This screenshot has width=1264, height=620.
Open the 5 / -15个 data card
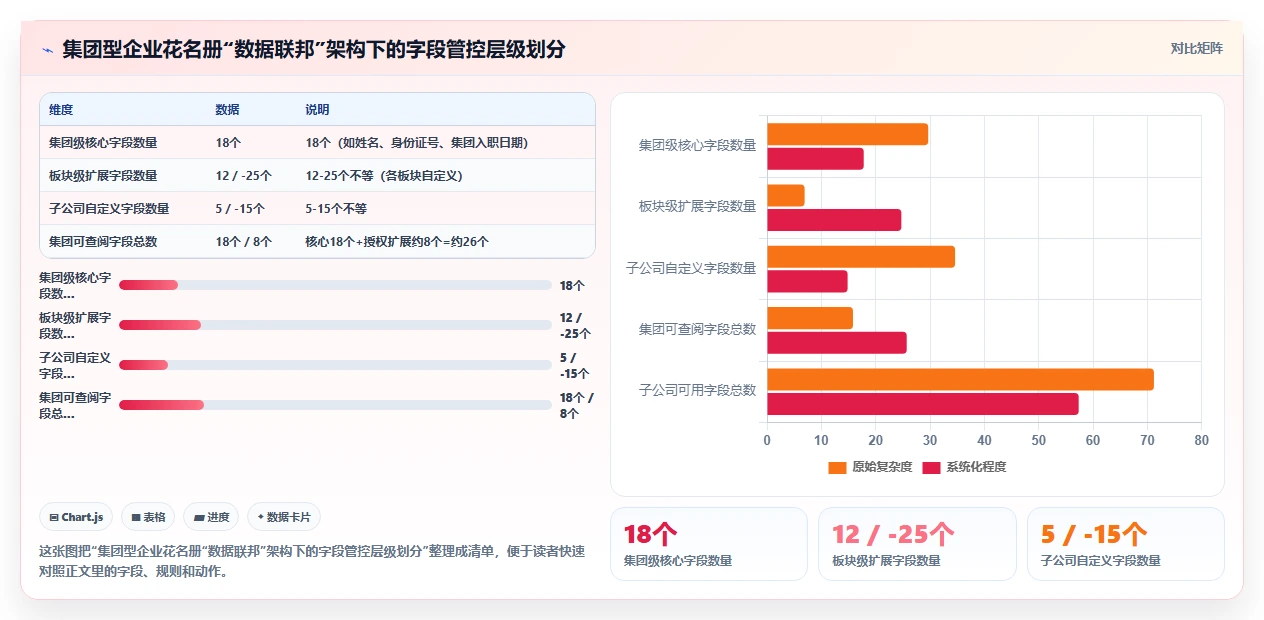(x=1126, y=544)
